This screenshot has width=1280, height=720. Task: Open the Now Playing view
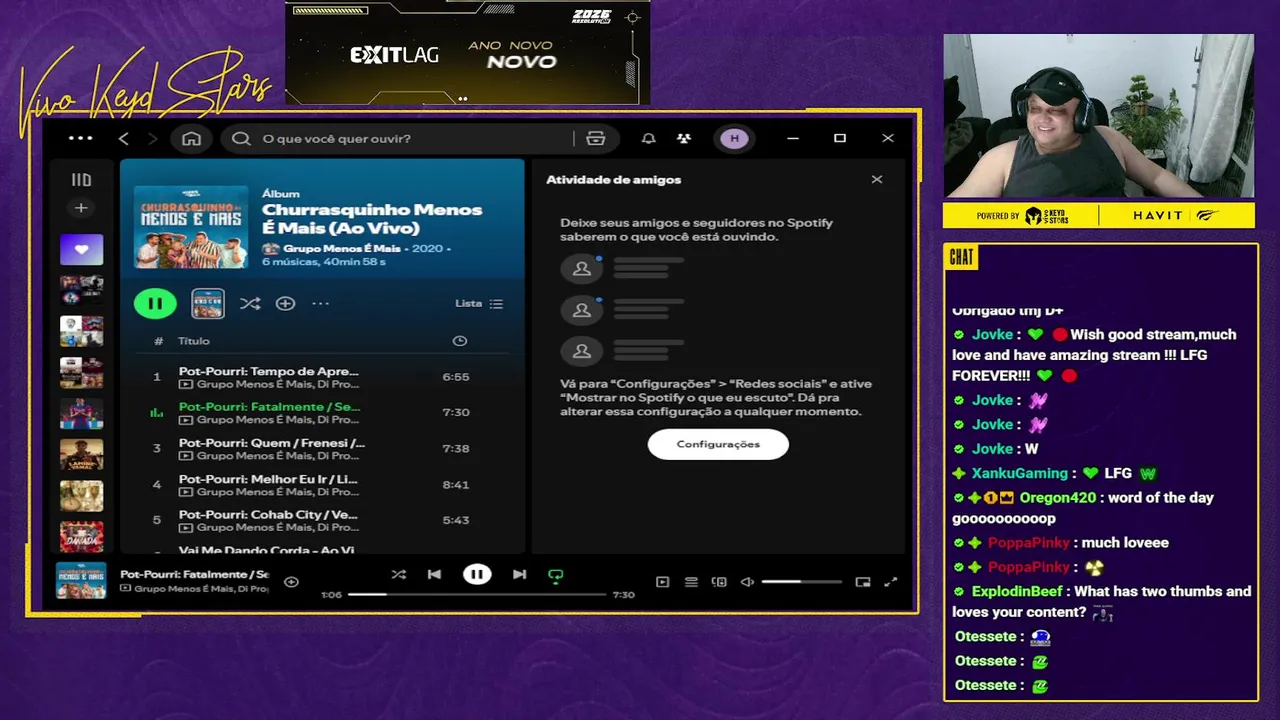tap(662, 582)
